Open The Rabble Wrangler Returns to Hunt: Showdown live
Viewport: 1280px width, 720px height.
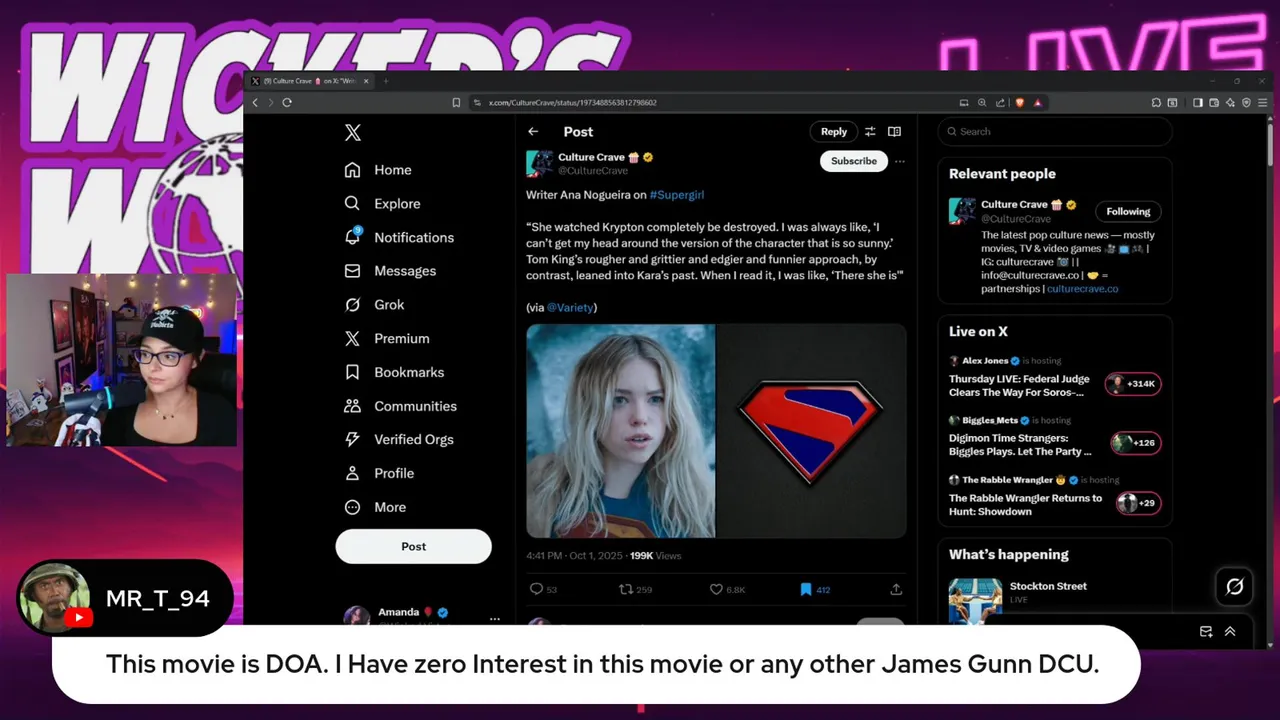[1025, 505]
